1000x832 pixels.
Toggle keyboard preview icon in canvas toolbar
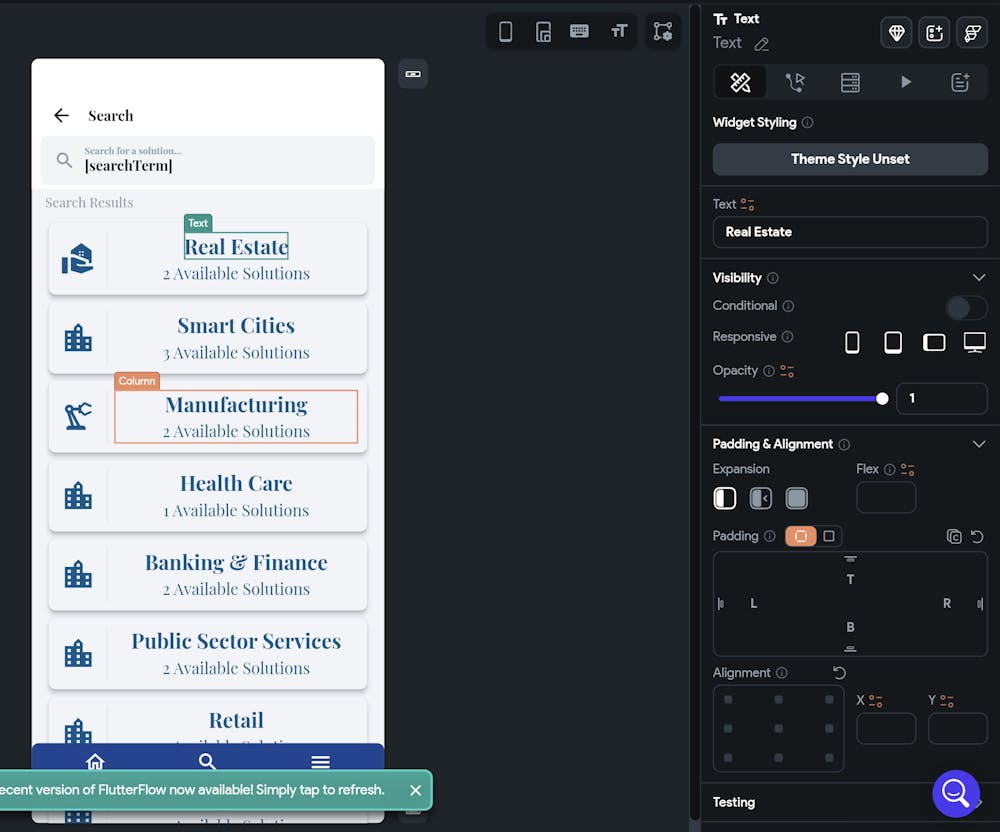point(579,31)
